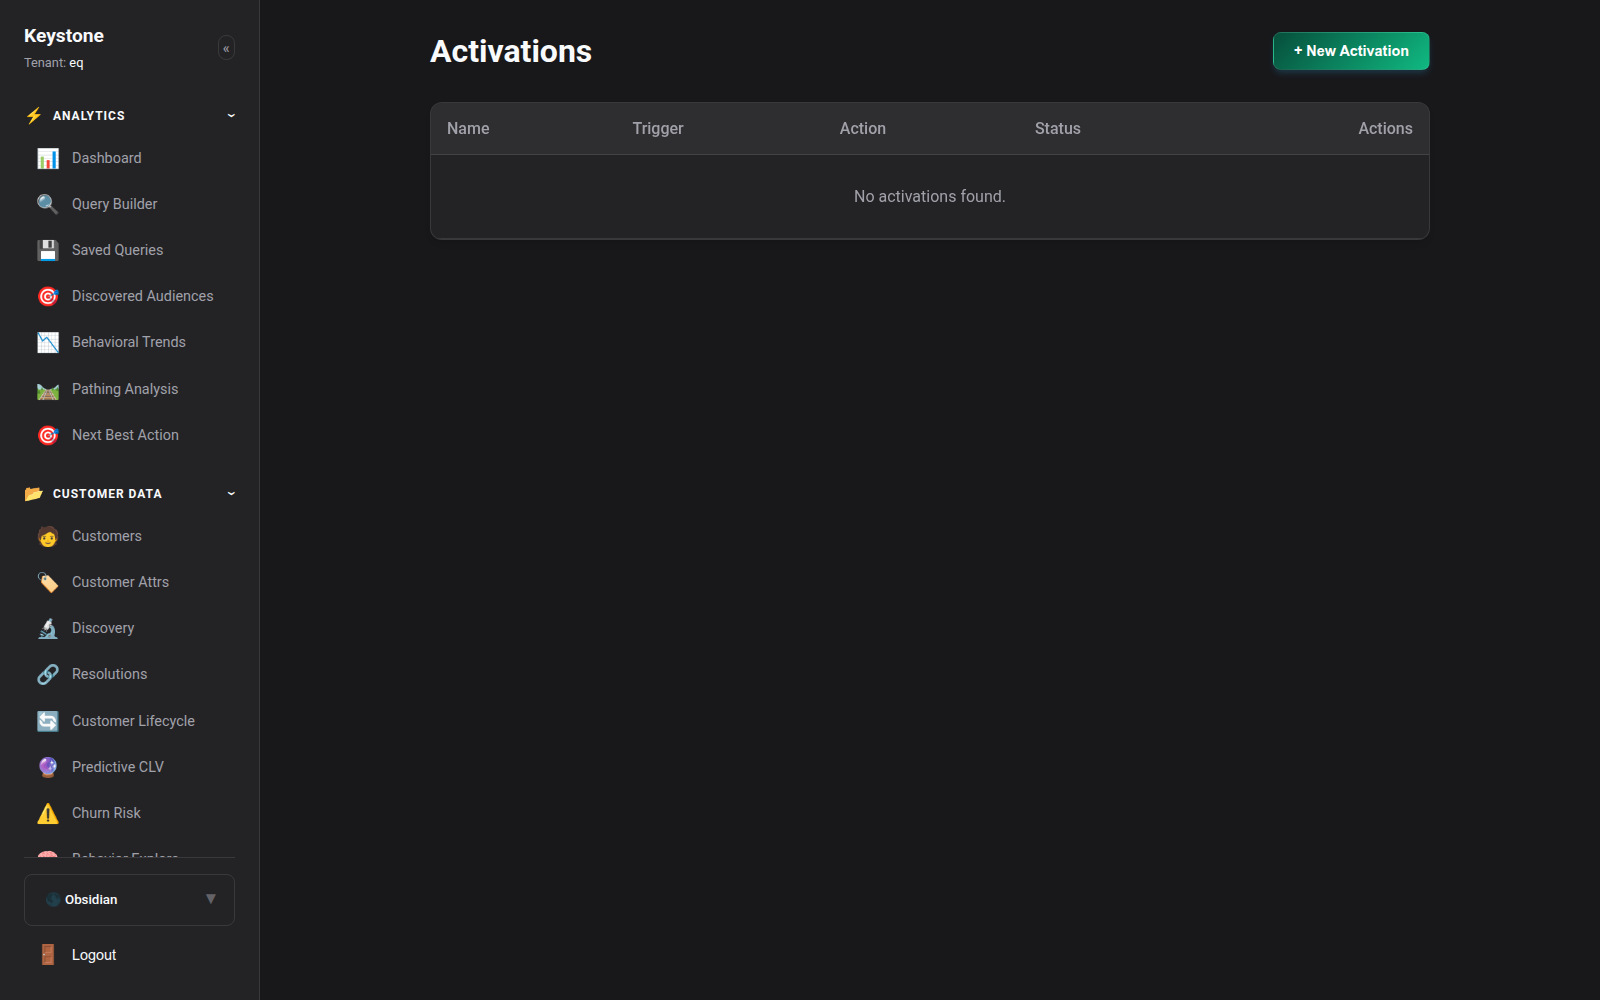
Task: Click the Customers person icon
Action: coord(48,536)
